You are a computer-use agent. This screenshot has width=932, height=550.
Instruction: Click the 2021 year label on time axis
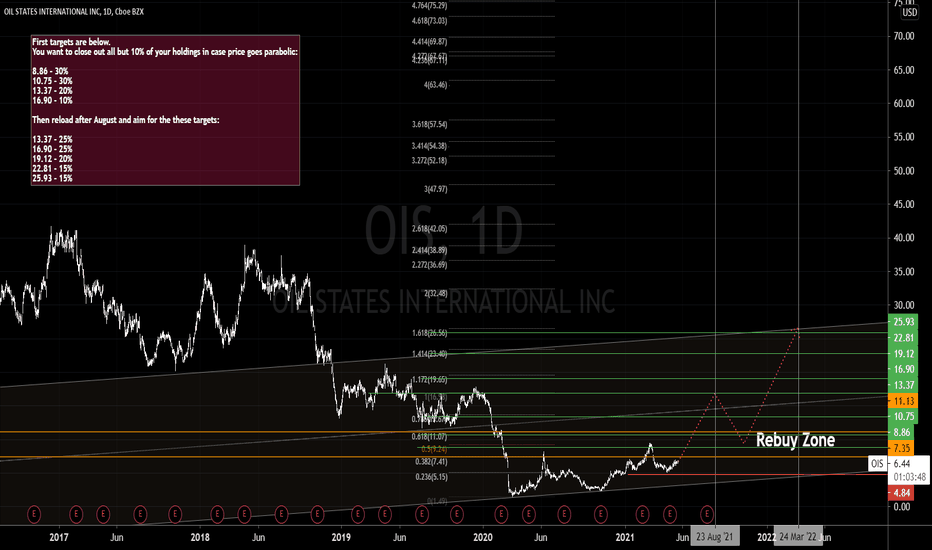point(625,538)
